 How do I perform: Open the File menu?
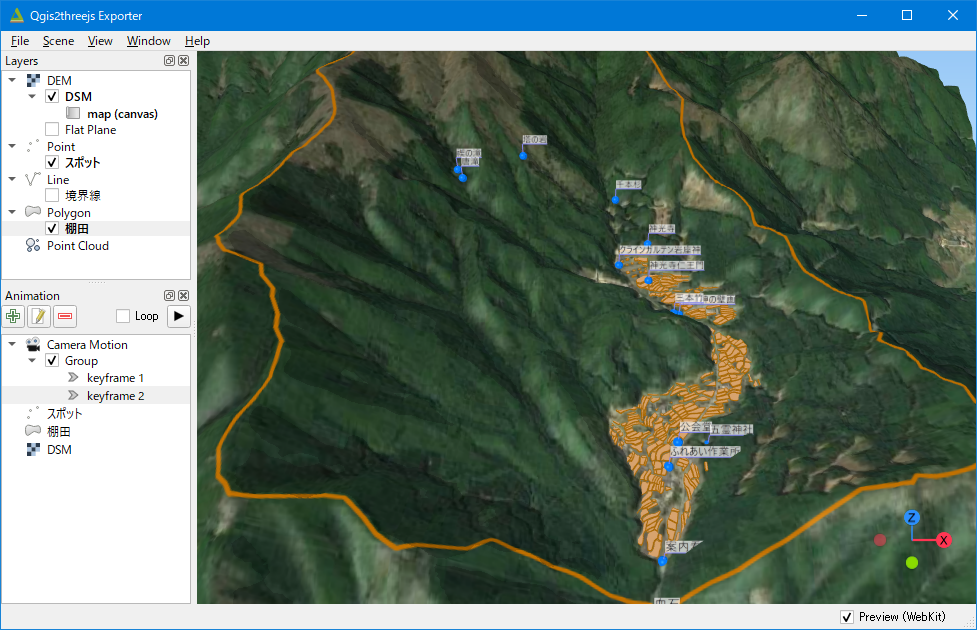20,41
